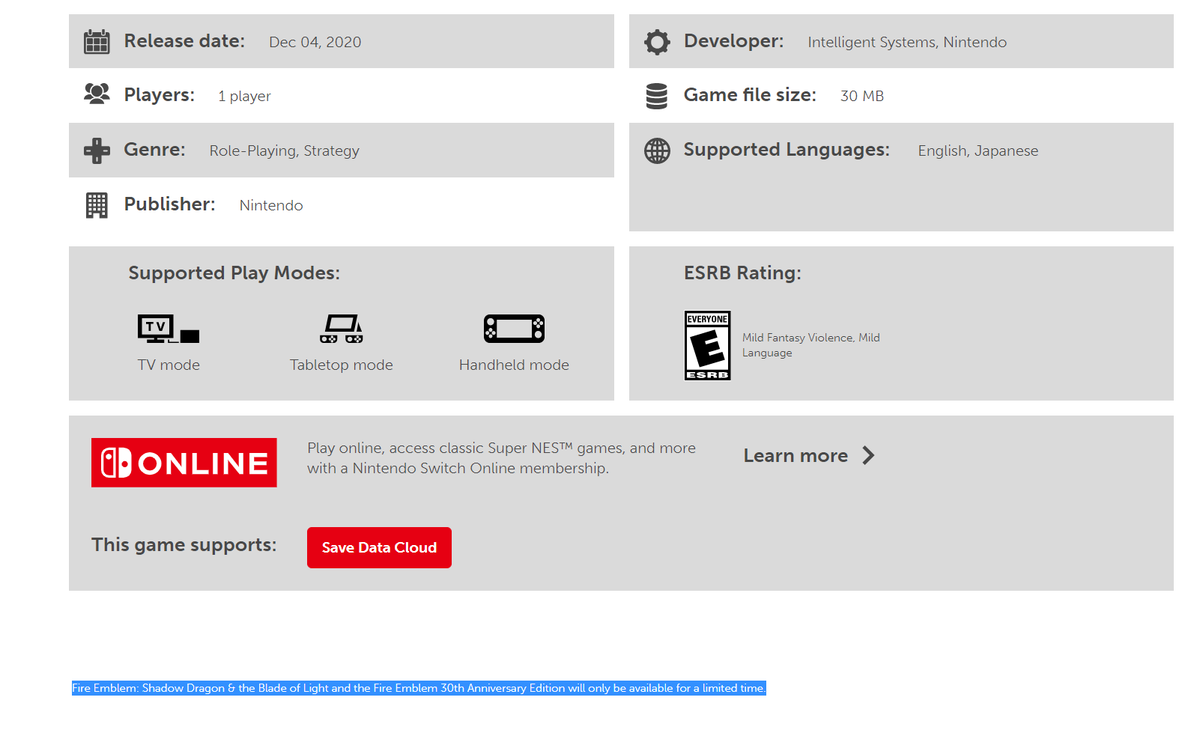Click the calendar icon beside Release date
Screen dimensions: 1200x736
(x=96, y=42)
